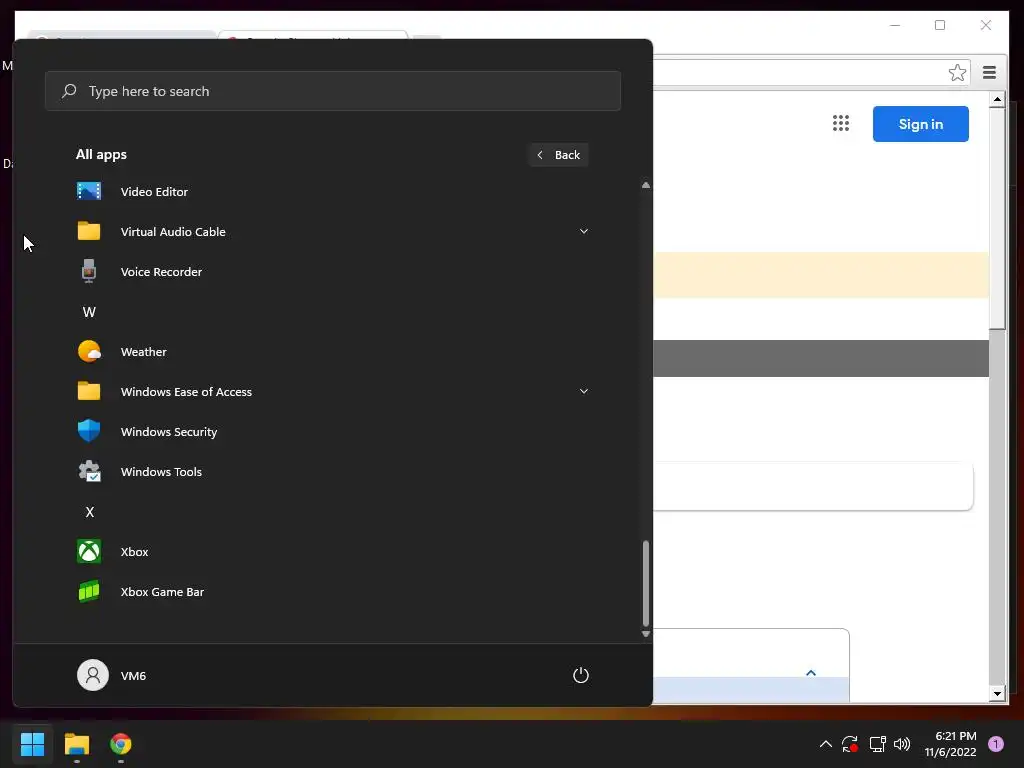Collapse the panel with the blue up chevron
This screenshot has height=768, width=1024.
811,673
